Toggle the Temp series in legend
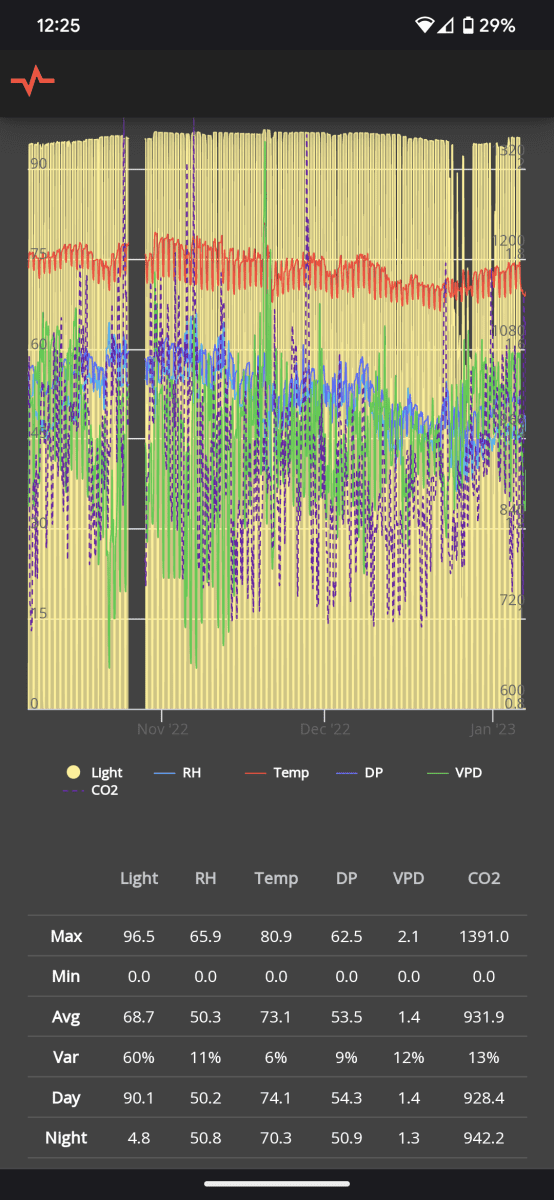The image size is (554, 1200). coord(277,772)
